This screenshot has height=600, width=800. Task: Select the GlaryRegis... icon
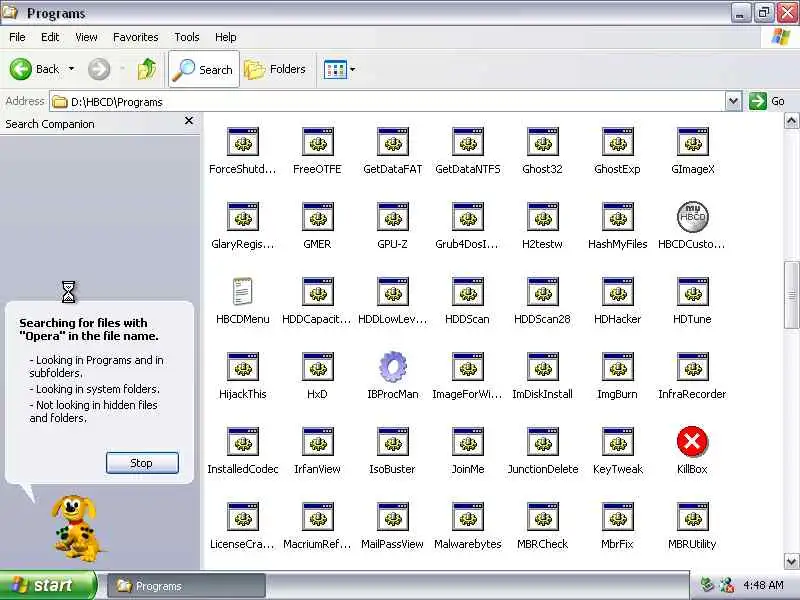click(243, 216)
